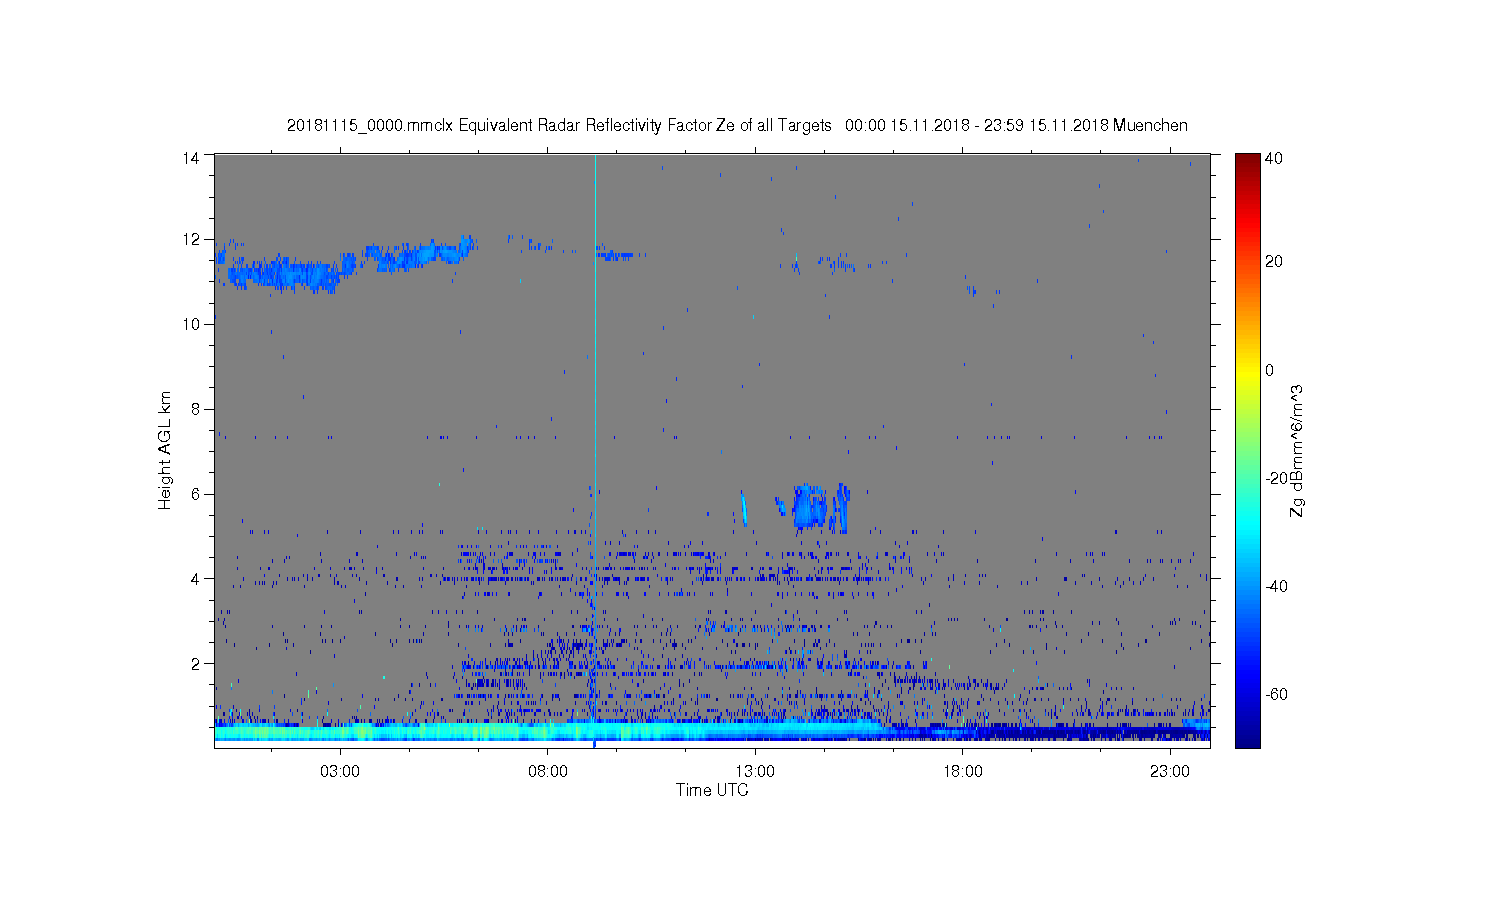Pick the "8" height axis tick label
The width and height of the screenshot is (1500, 900).
[x=196, y=409]
